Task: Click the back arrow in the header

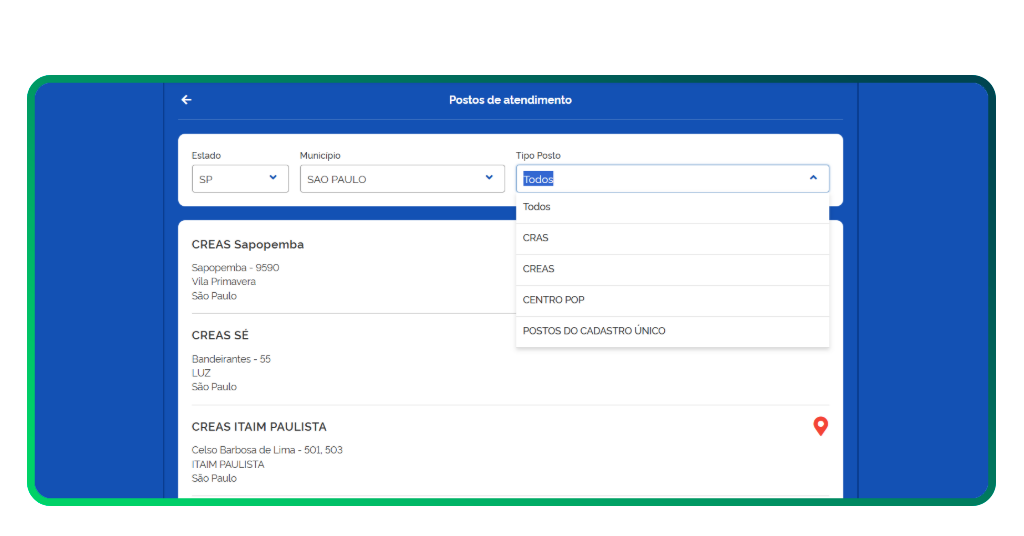Action: [186, 100]
